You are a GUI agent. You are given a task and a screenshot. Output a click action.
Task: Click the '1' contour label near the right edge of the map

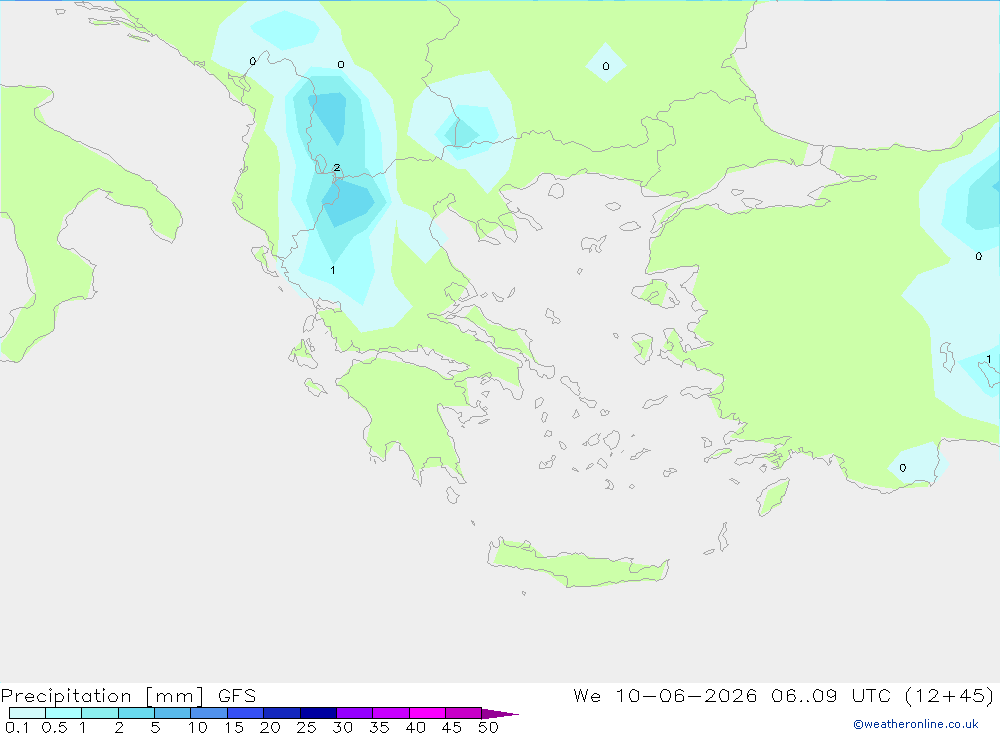989,359
